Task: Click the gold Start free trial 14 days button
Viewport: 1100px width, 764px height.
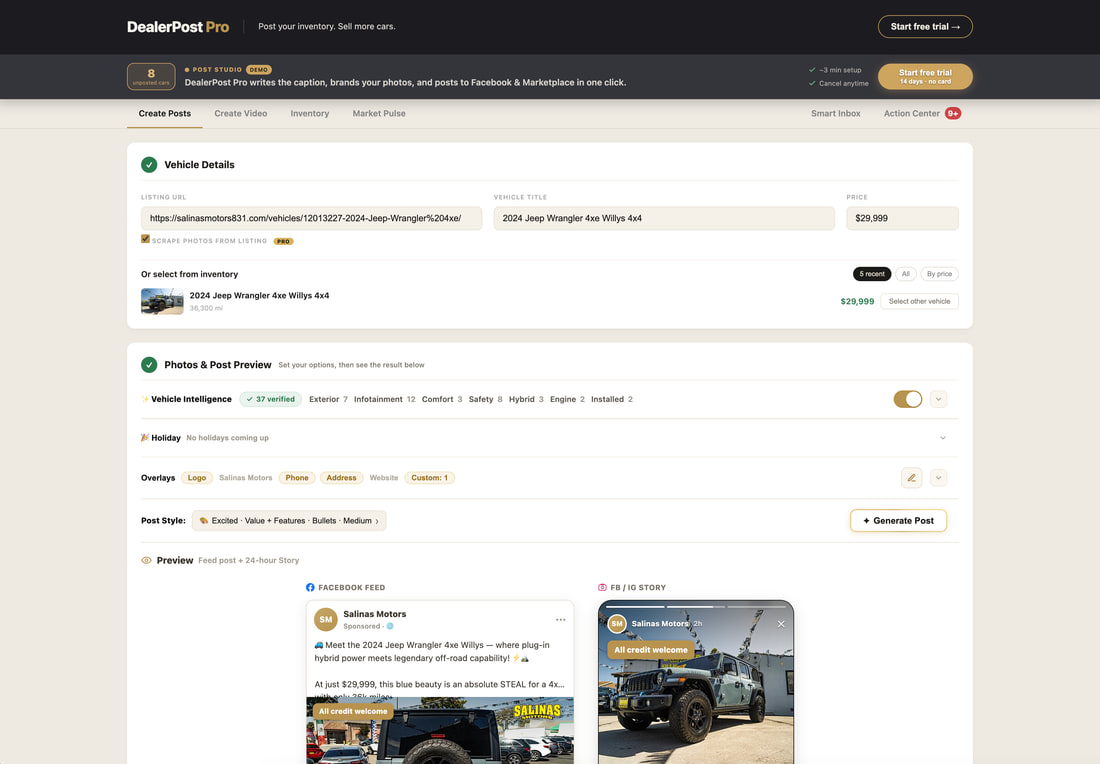Action: 925,76
